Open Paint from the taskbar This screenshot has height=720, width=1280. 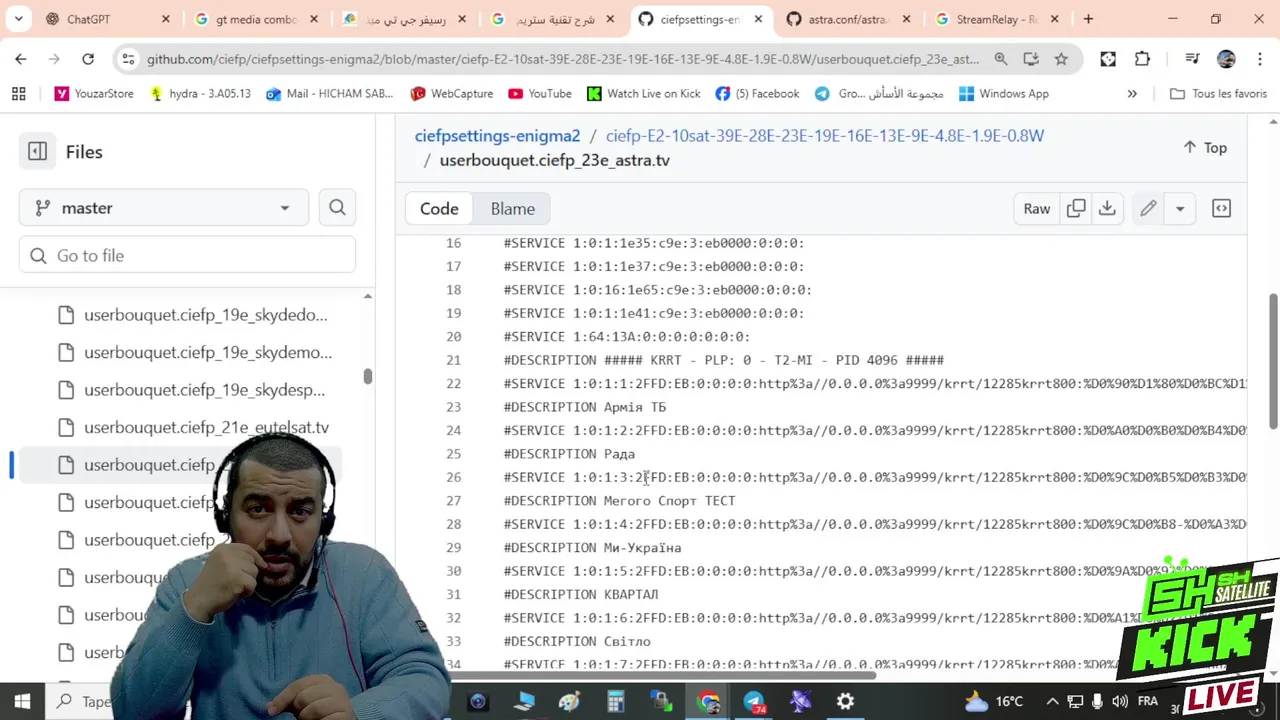[x=569, y=701]
